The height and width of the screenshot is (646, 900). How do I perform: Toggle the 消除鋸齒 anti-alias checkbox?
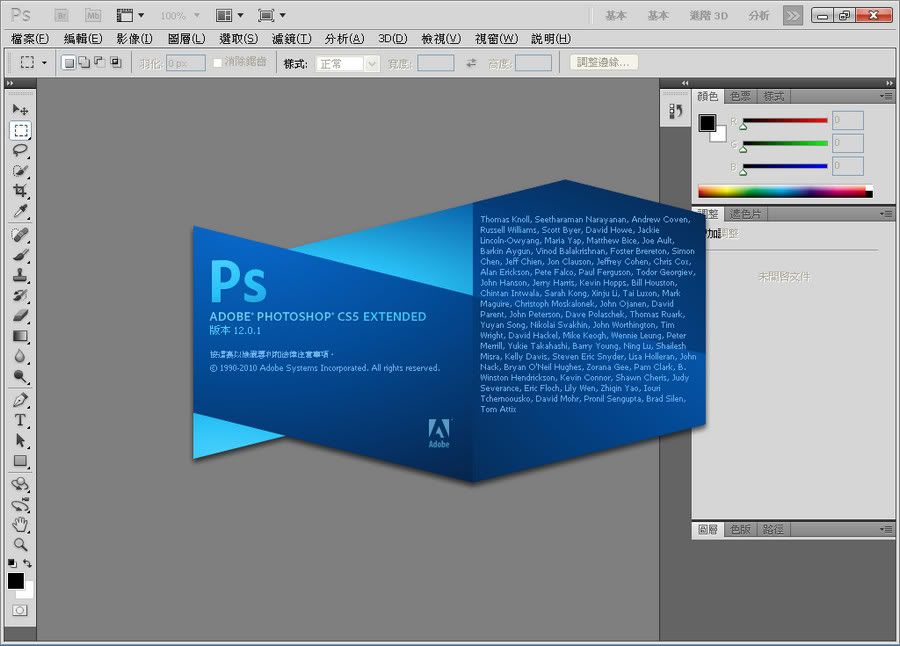[218, 63]
